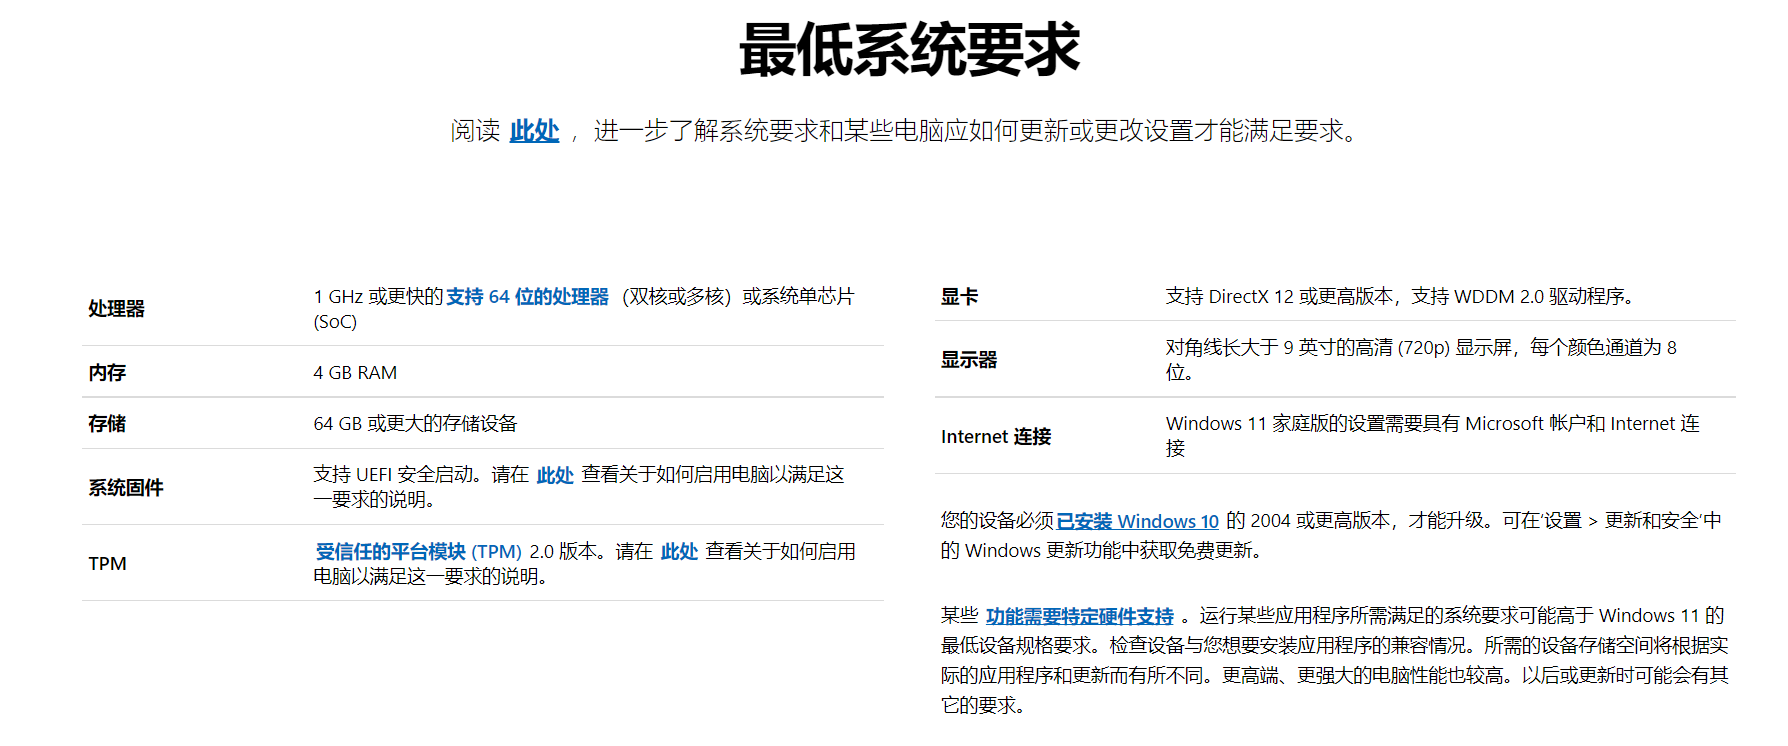Click the Windows 11 家庭版 Microsoft 帐户 requirement text
Image resolution: width=1788 pixels, height=746 pixels.
[x=1433, y=436]
